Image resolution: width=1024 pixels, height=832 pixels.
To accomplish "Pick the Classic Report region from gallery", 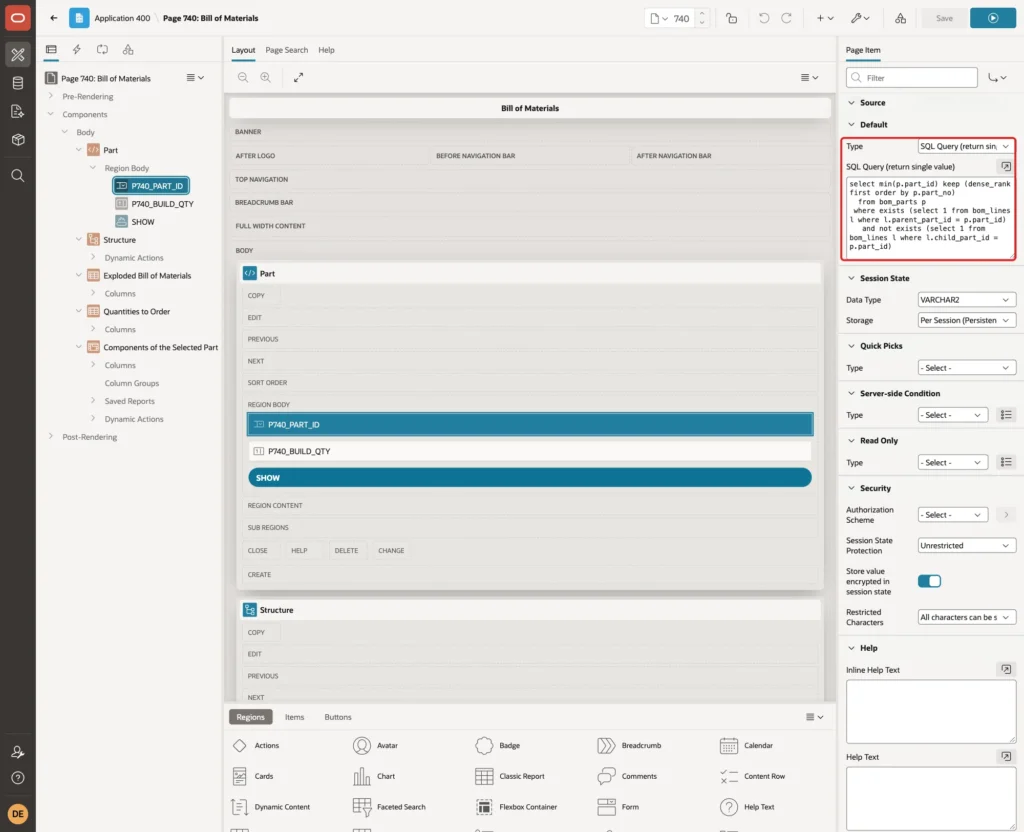I will click(511, 776).
